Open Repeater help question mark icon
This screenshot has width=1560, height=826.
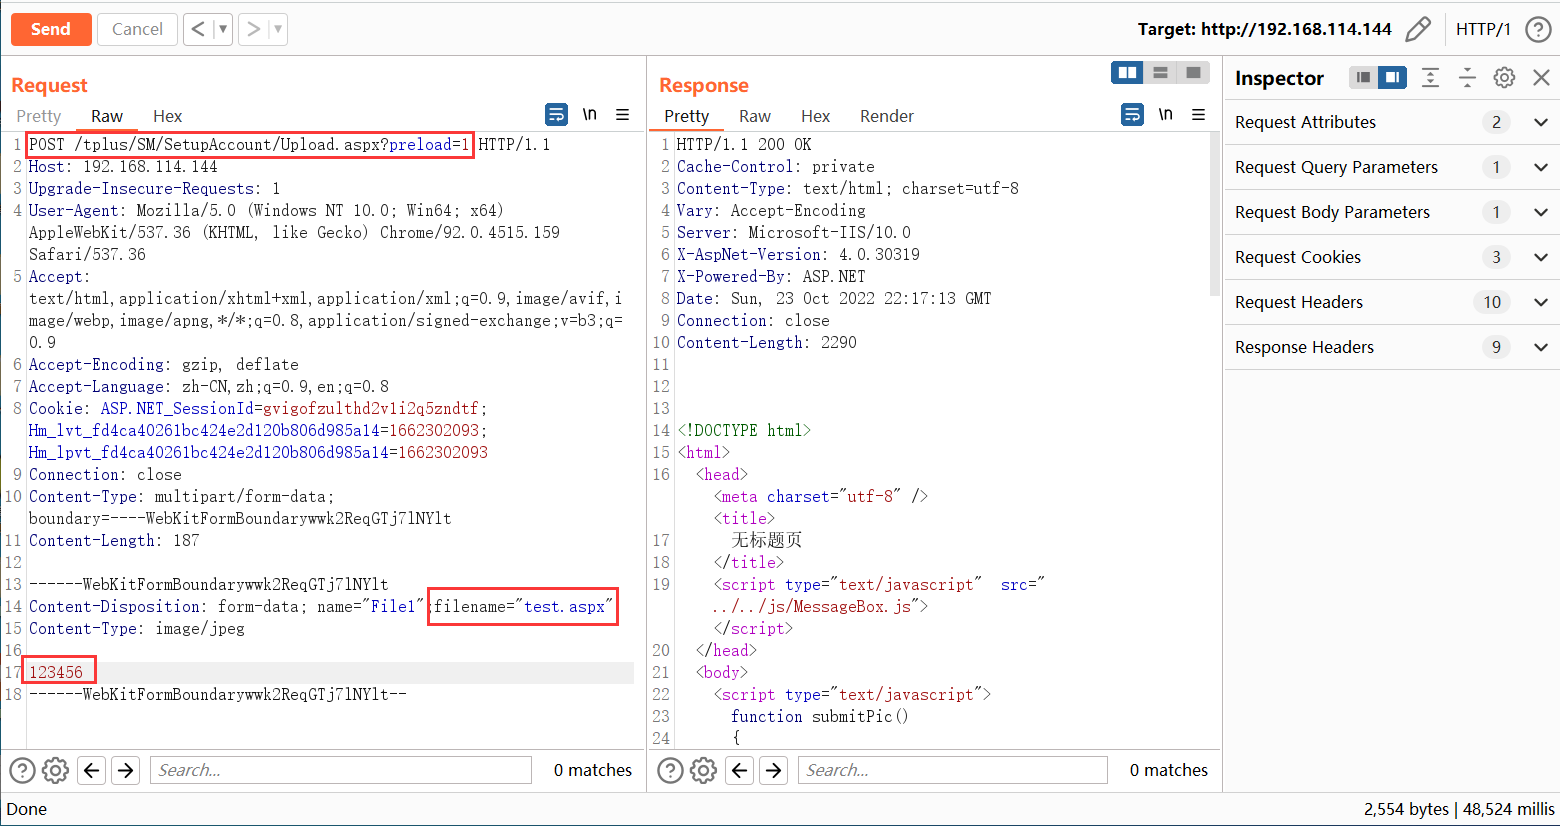click(1538, 29)
